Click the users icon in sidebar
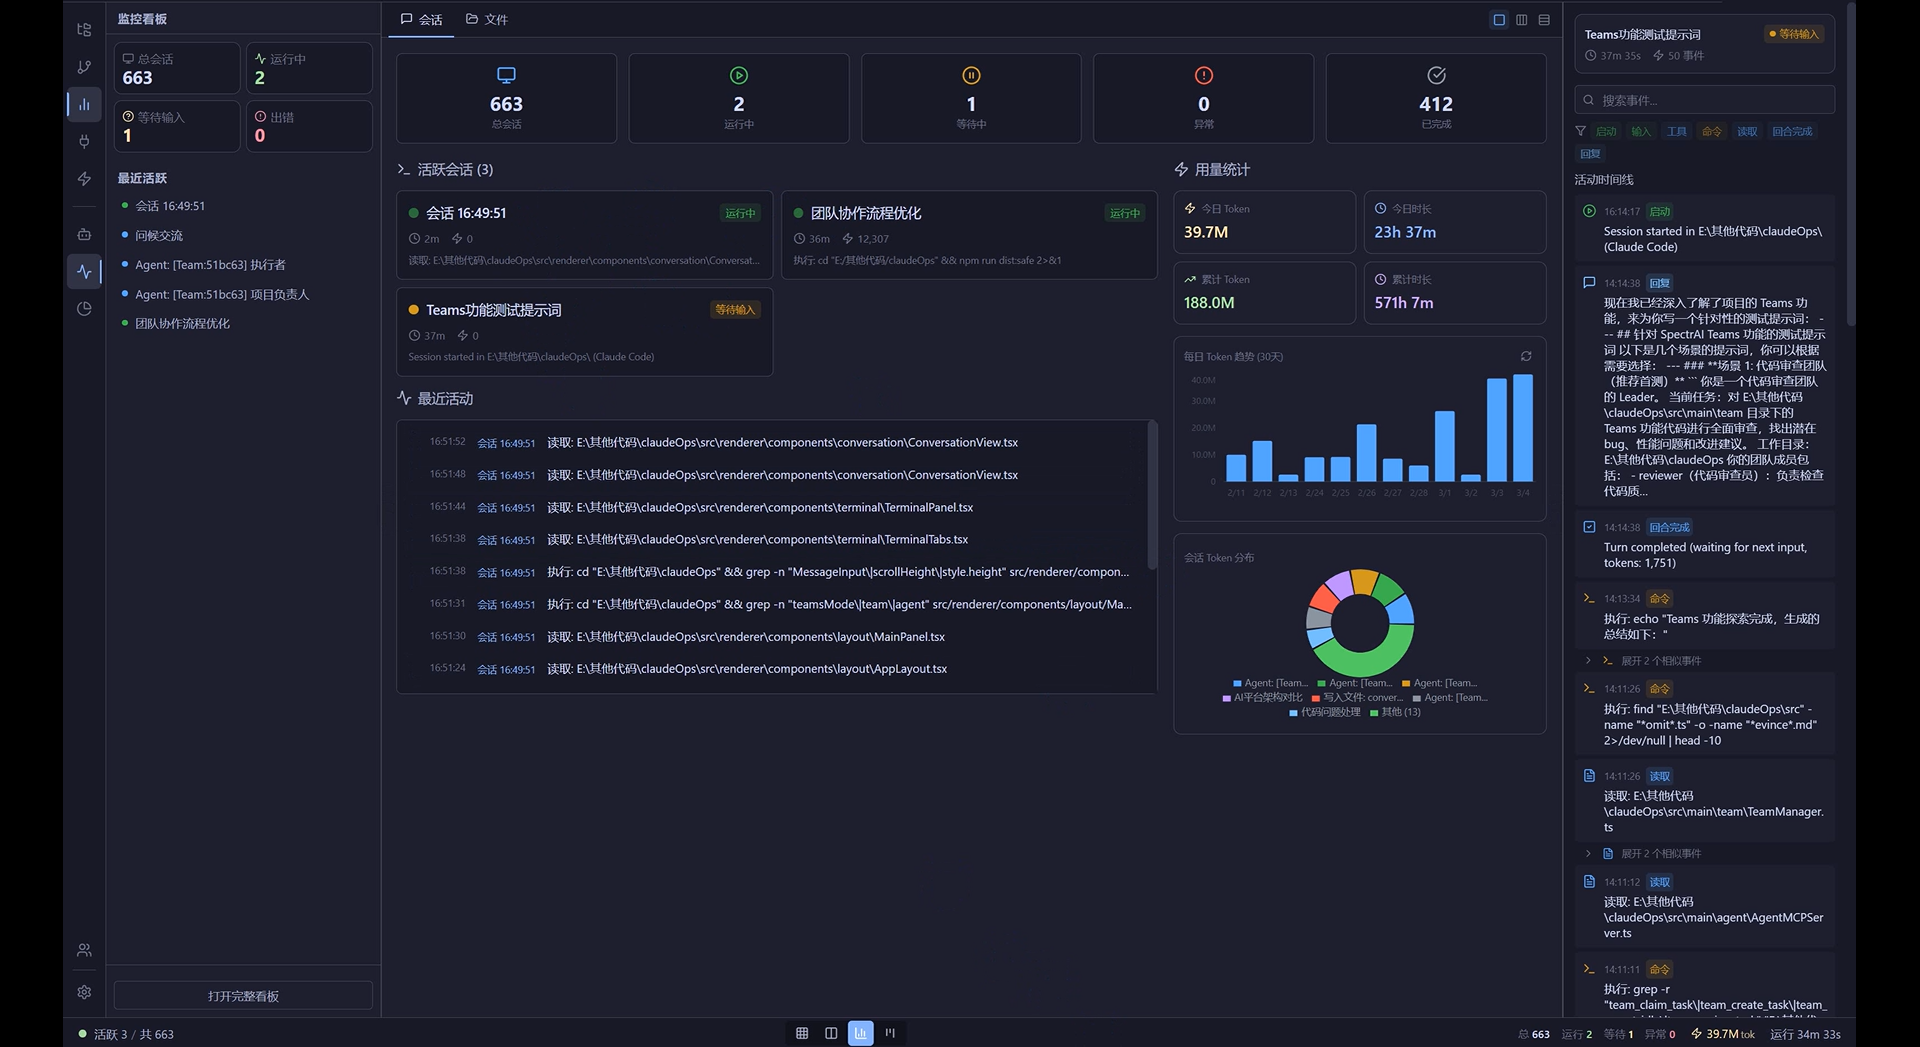Viewport: 1920px width, 1047px height. [x=84, y=950]
